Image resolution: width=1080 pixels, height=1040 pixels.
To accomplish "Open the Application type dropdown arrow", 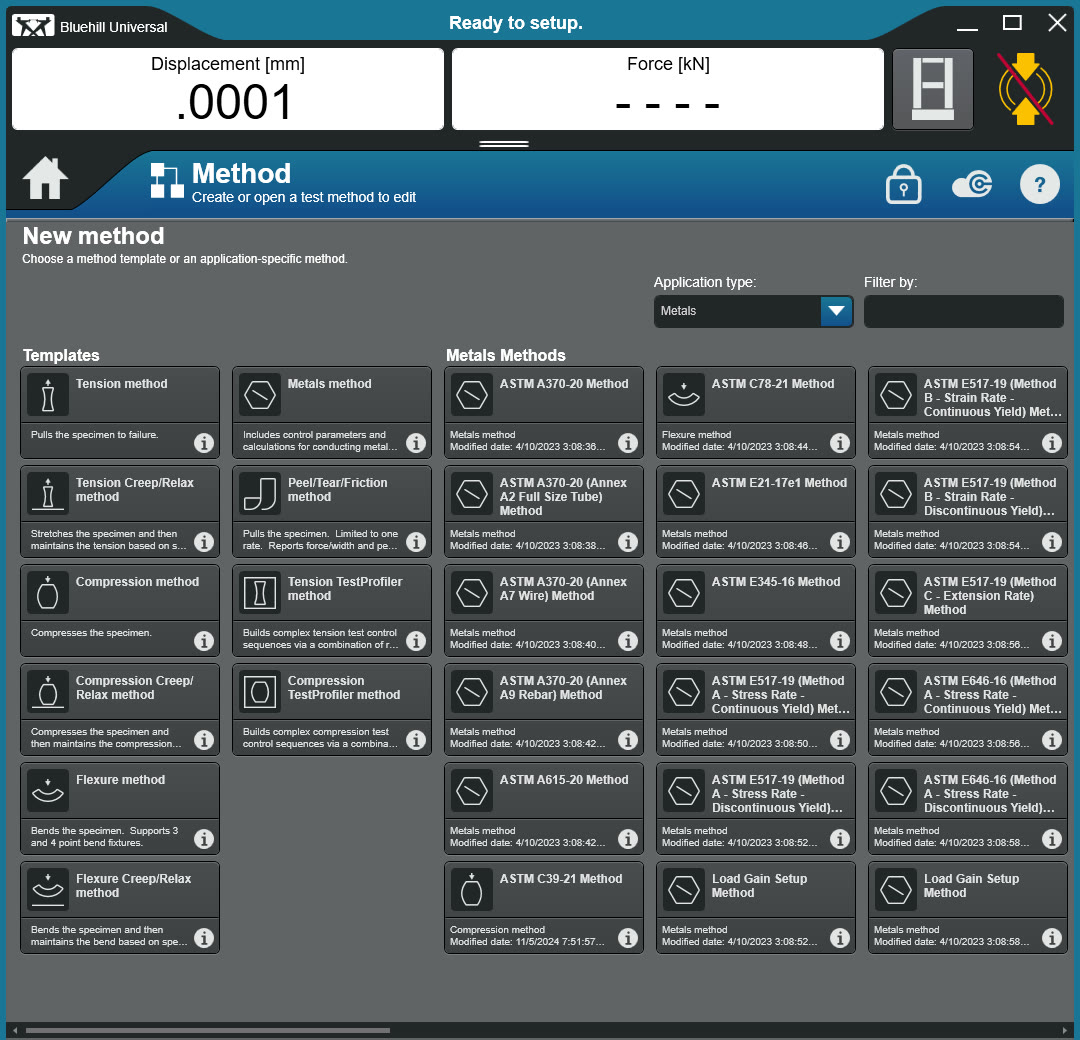I will (836, 311).
